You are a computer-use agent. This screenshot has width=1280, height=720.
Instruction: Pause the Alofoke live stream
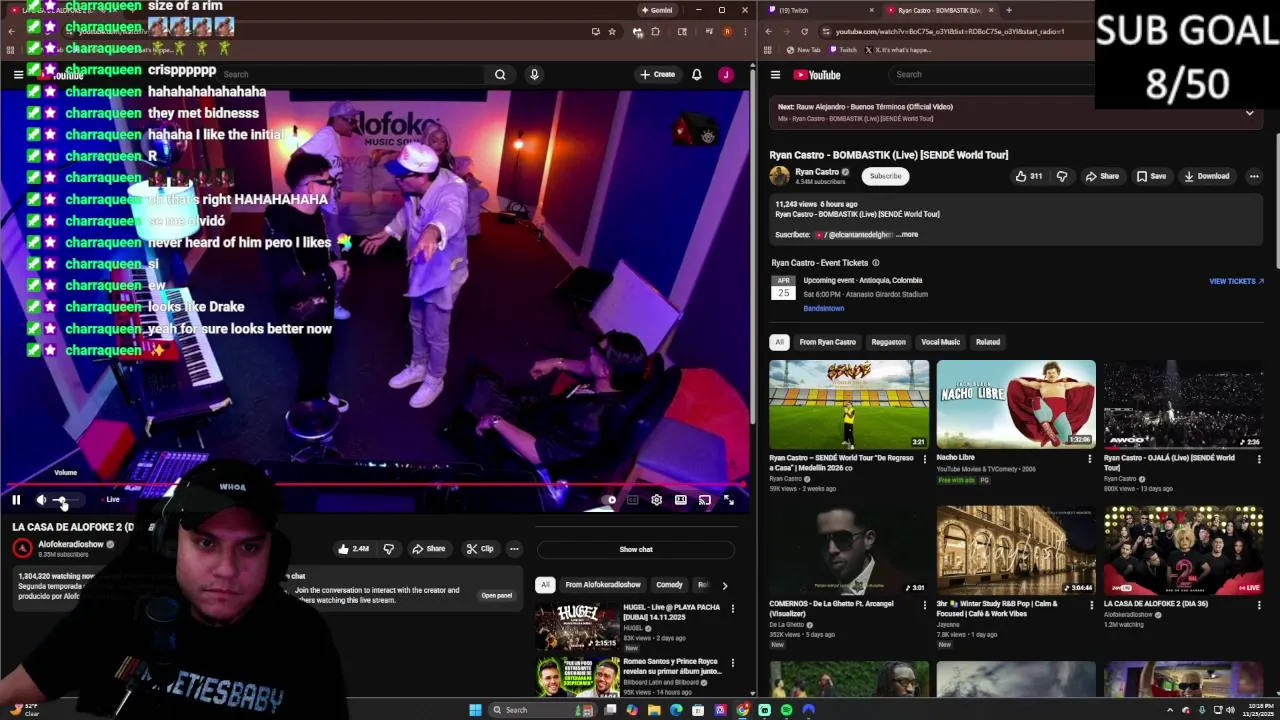click(x=16, y=500)
